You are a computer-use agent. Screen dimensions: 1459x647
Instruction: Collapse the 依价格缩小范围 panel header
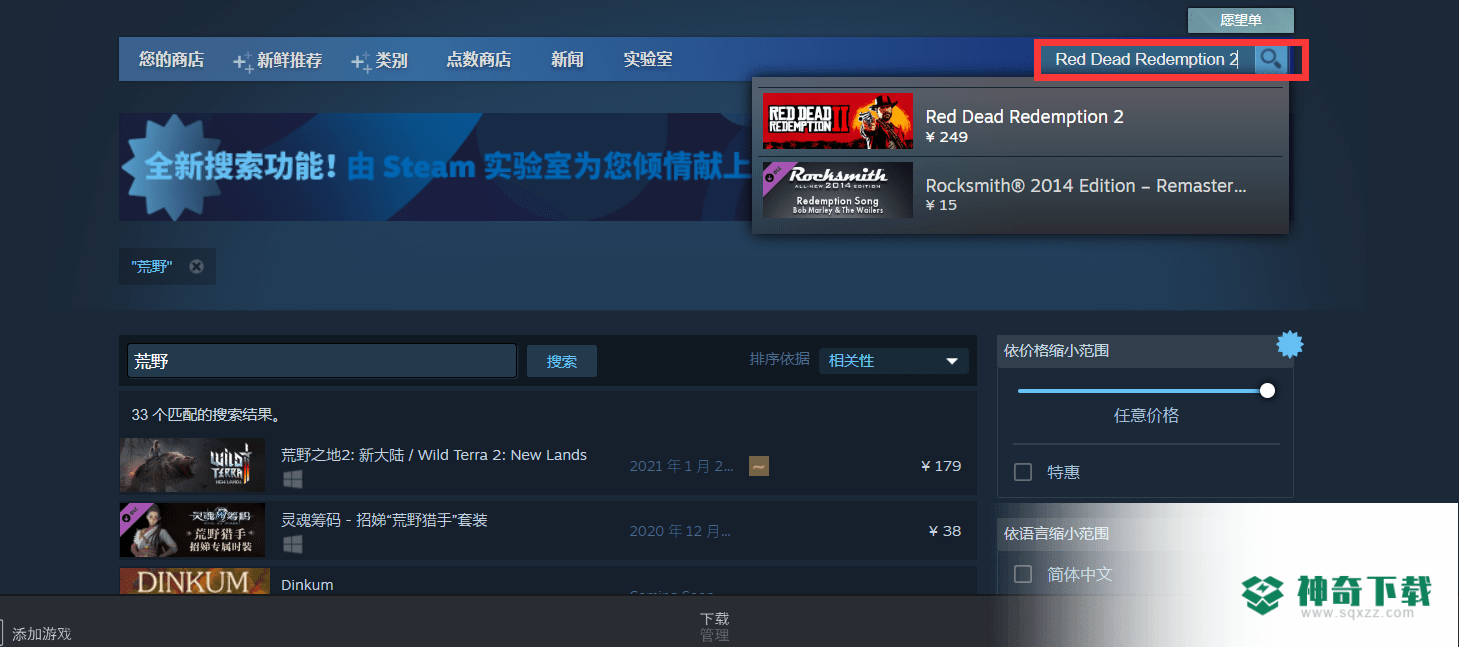1145,351
